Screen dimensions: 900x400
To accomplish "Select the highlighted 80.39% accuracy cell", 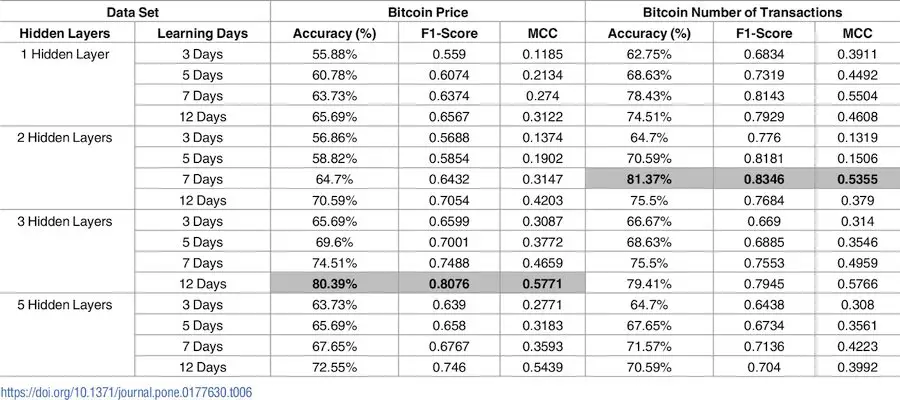I will coord(333,283).
